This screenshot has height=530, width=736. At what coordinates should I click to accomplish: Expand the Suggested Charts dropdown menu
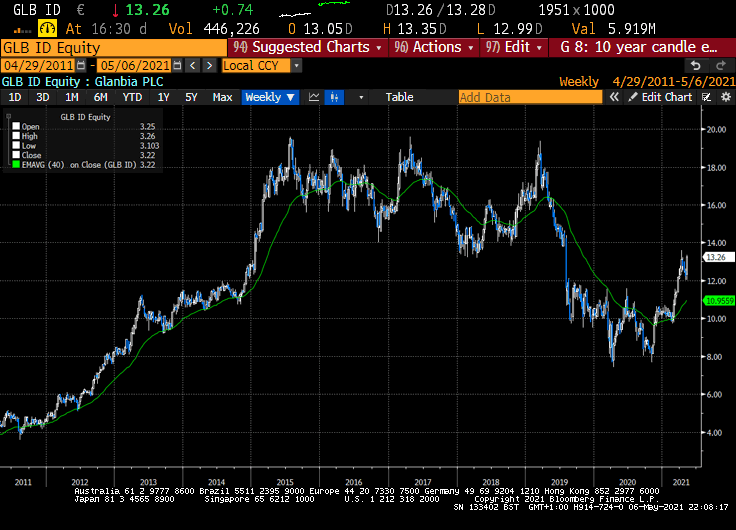306,47
